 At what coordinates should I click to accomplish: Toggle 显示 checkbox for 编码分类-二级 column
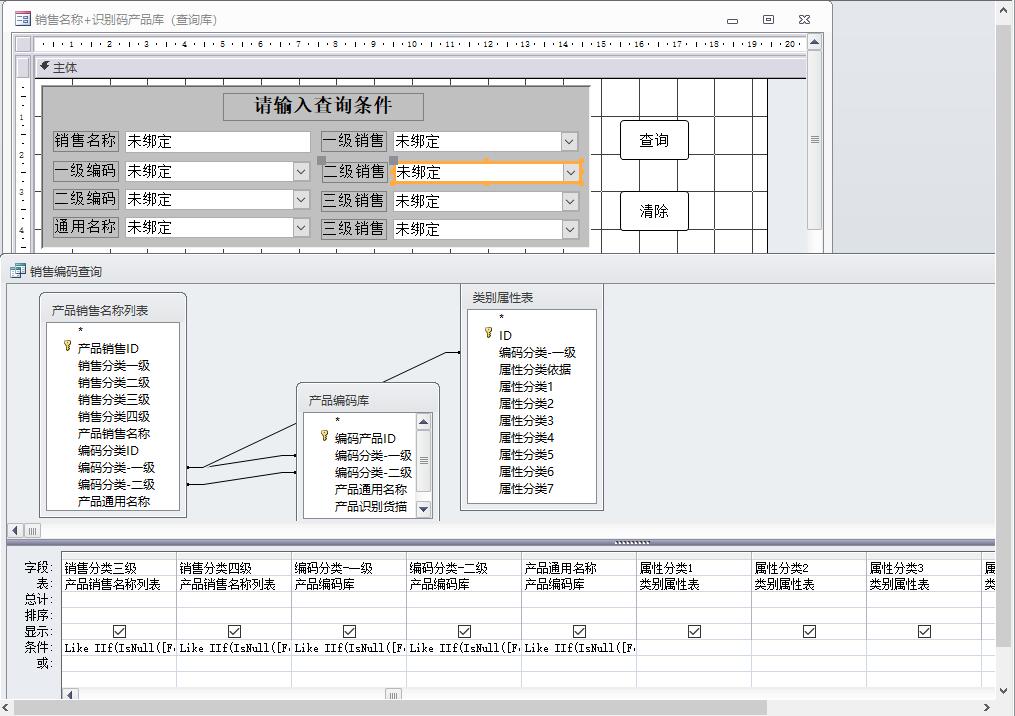click(464, 631)
